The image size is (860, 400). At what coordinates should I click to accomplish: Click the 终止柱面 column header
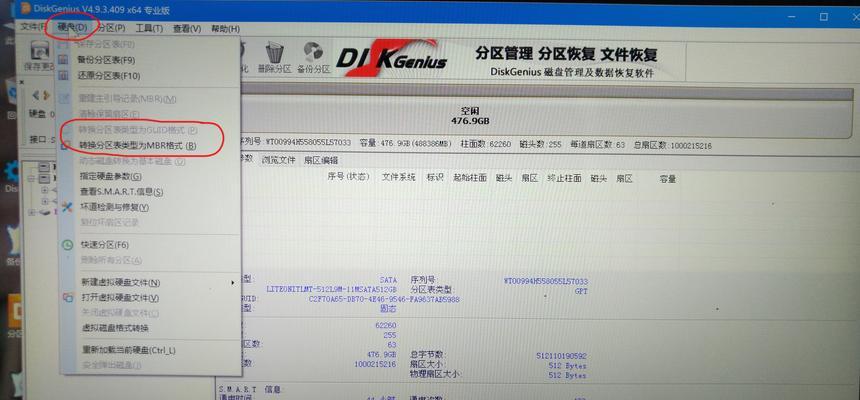coord(564,178)
